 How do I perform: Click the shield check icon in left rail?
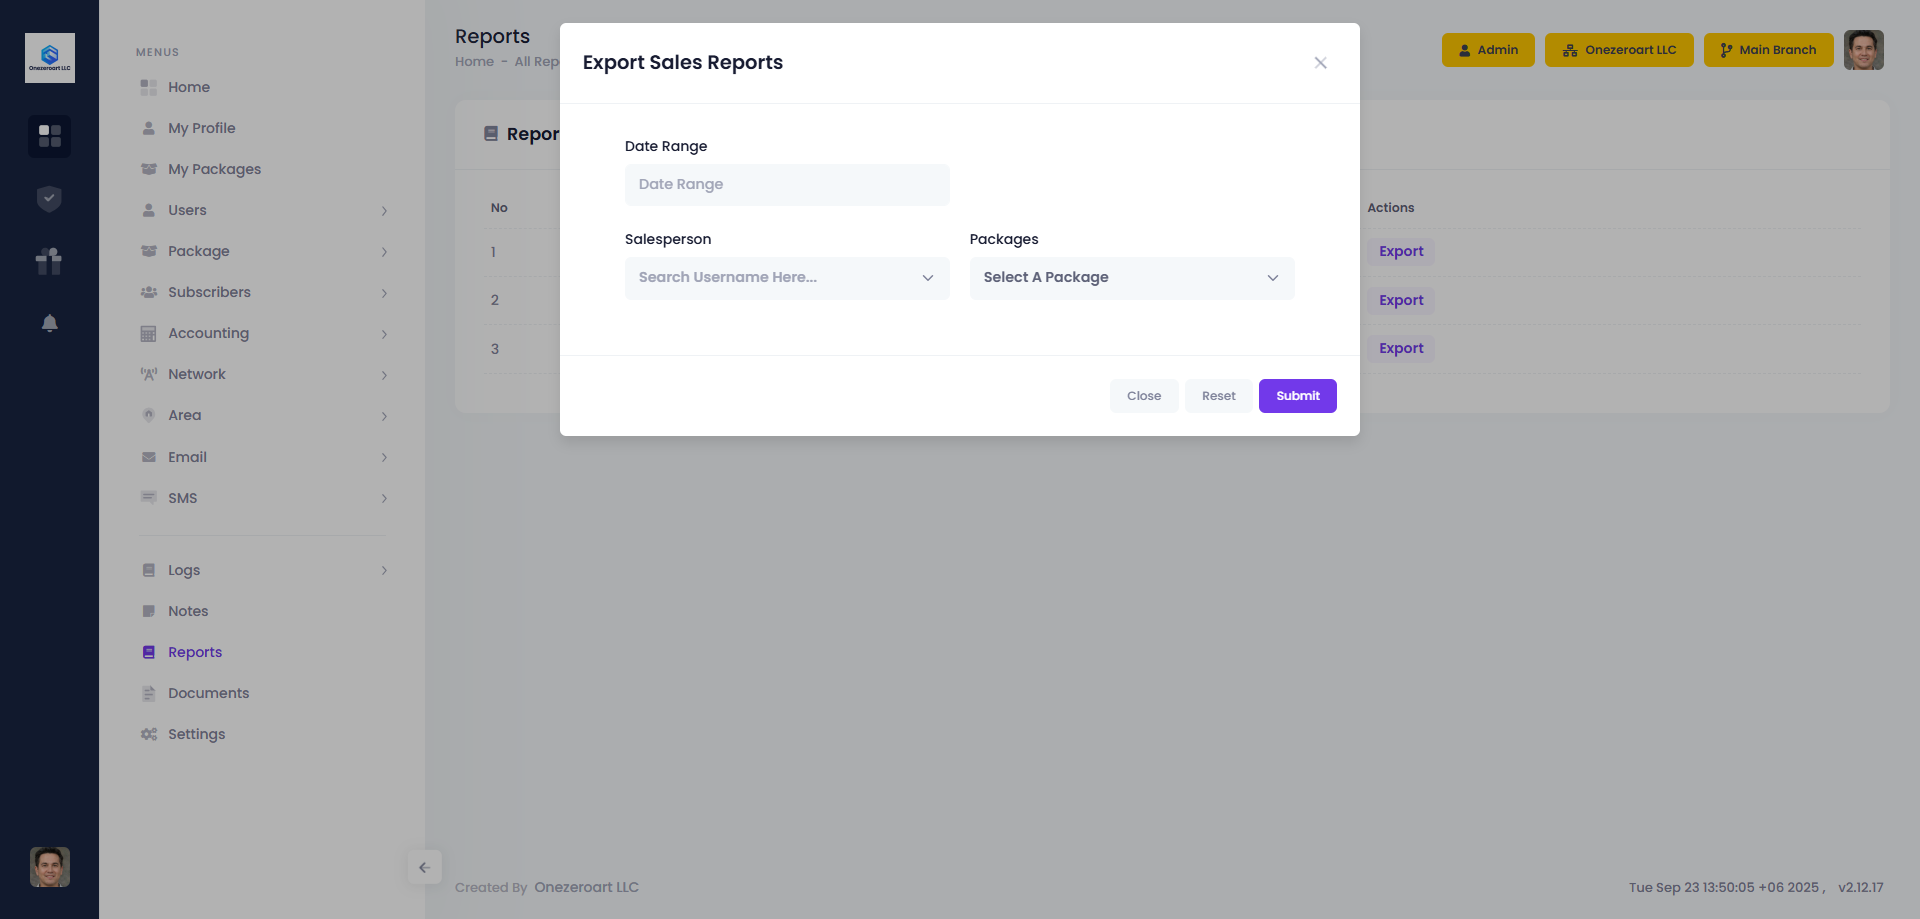coord(49,199)
